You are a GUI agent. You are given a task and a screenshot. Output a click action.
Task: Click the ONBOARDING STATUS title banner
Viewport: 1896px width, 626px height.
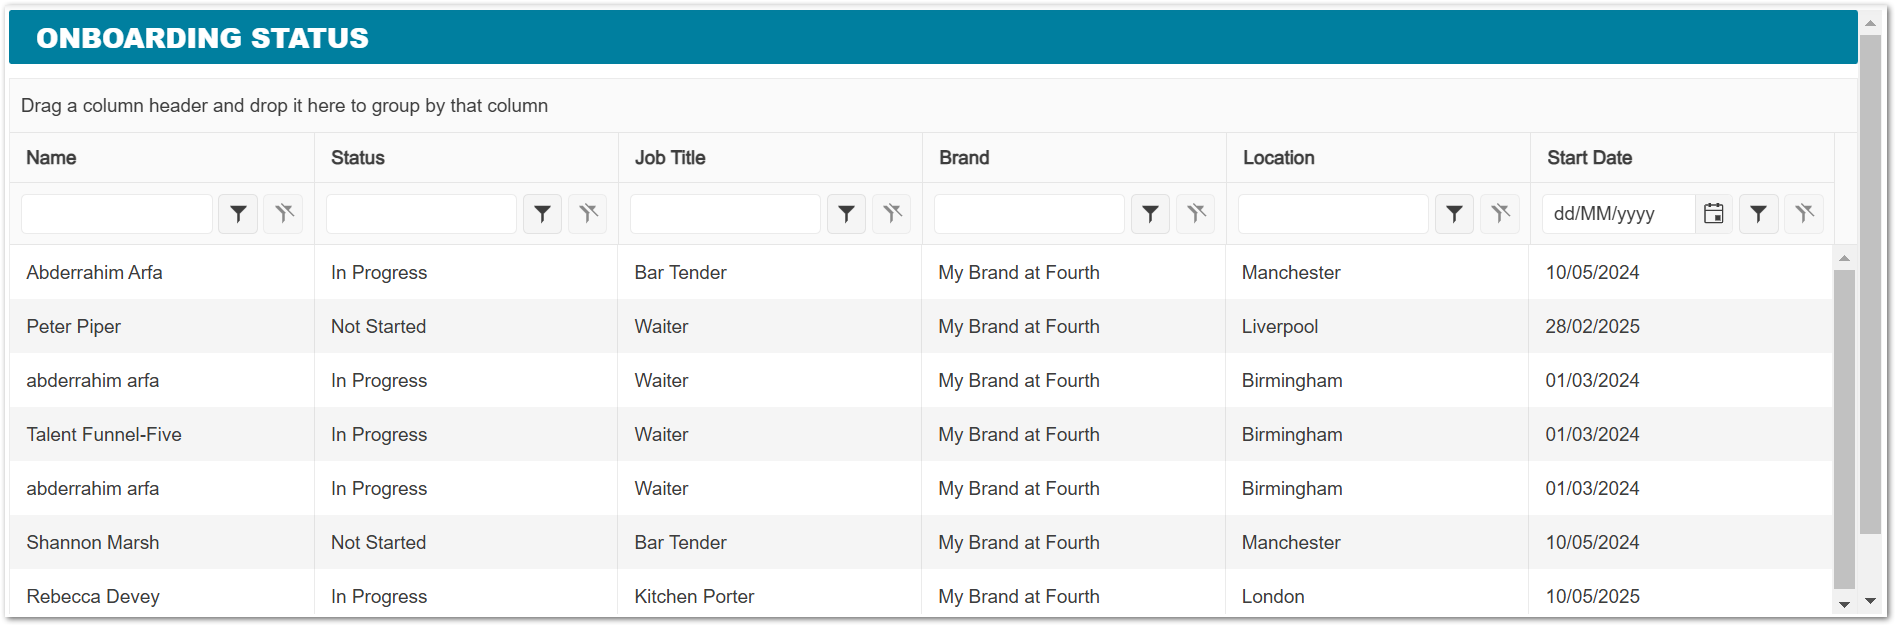(x=933, y=38)
